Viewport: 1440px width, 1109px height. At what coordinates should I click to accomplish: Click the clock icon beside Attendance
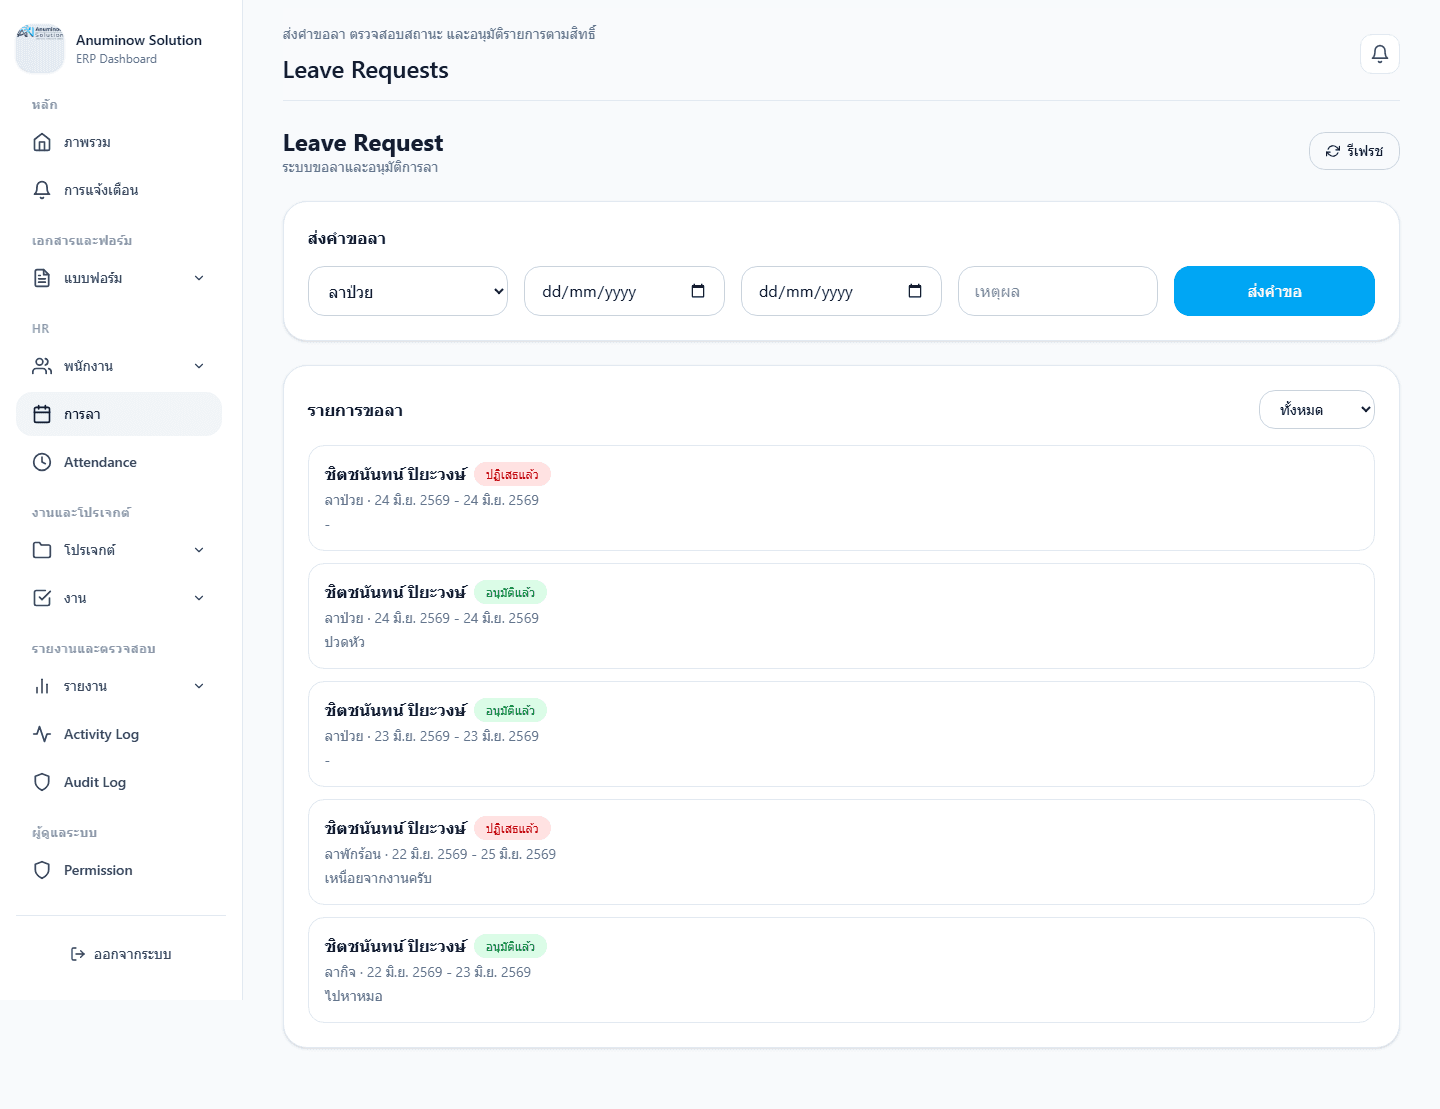pos(42,462)
